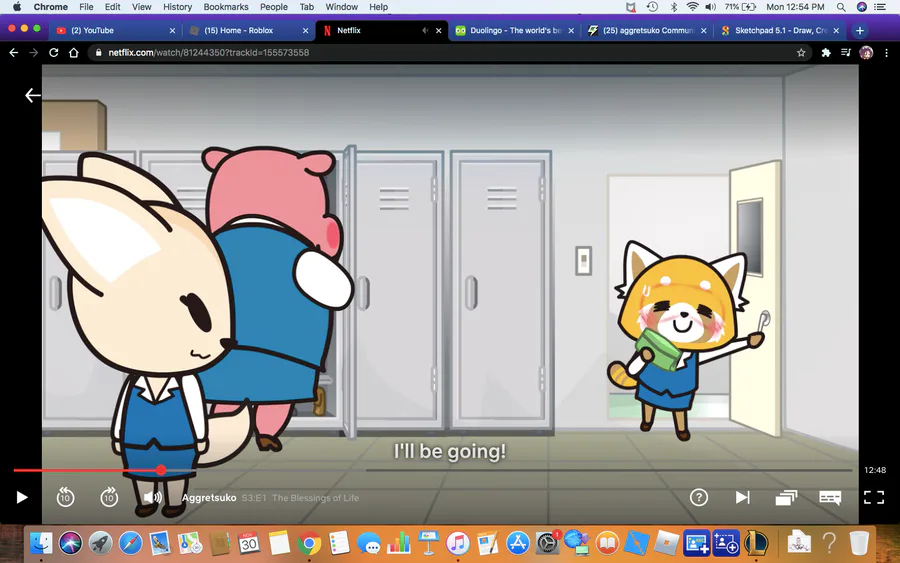Screen dimensions: 900x563
Task: Switch to the aggretsuko Community tab
Action: pyautogui.click(x=647, y=30)
